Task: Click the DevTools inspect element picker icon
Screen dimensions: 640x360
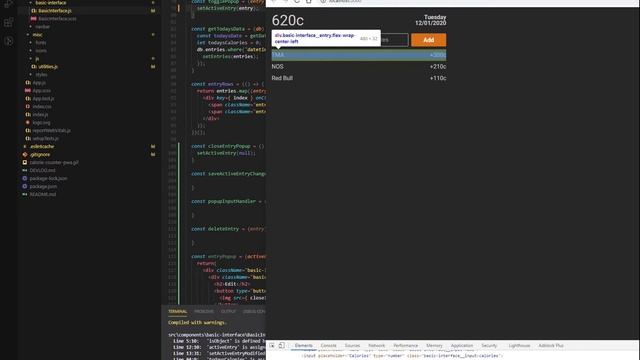Action: click(272, 345)
